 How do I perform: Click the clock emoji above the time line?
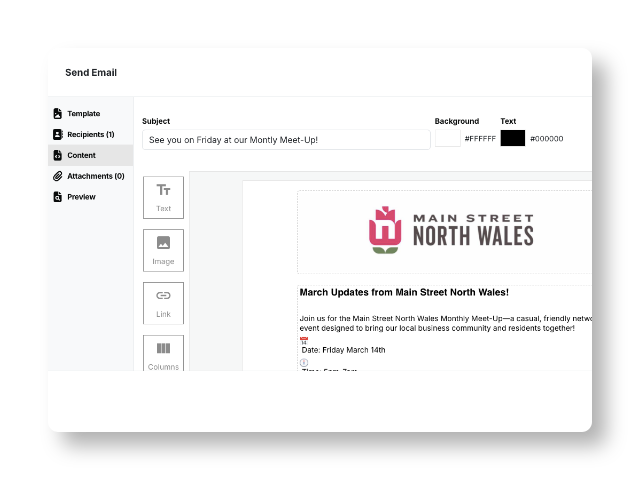pyautogui.click(x=304, y=362)
